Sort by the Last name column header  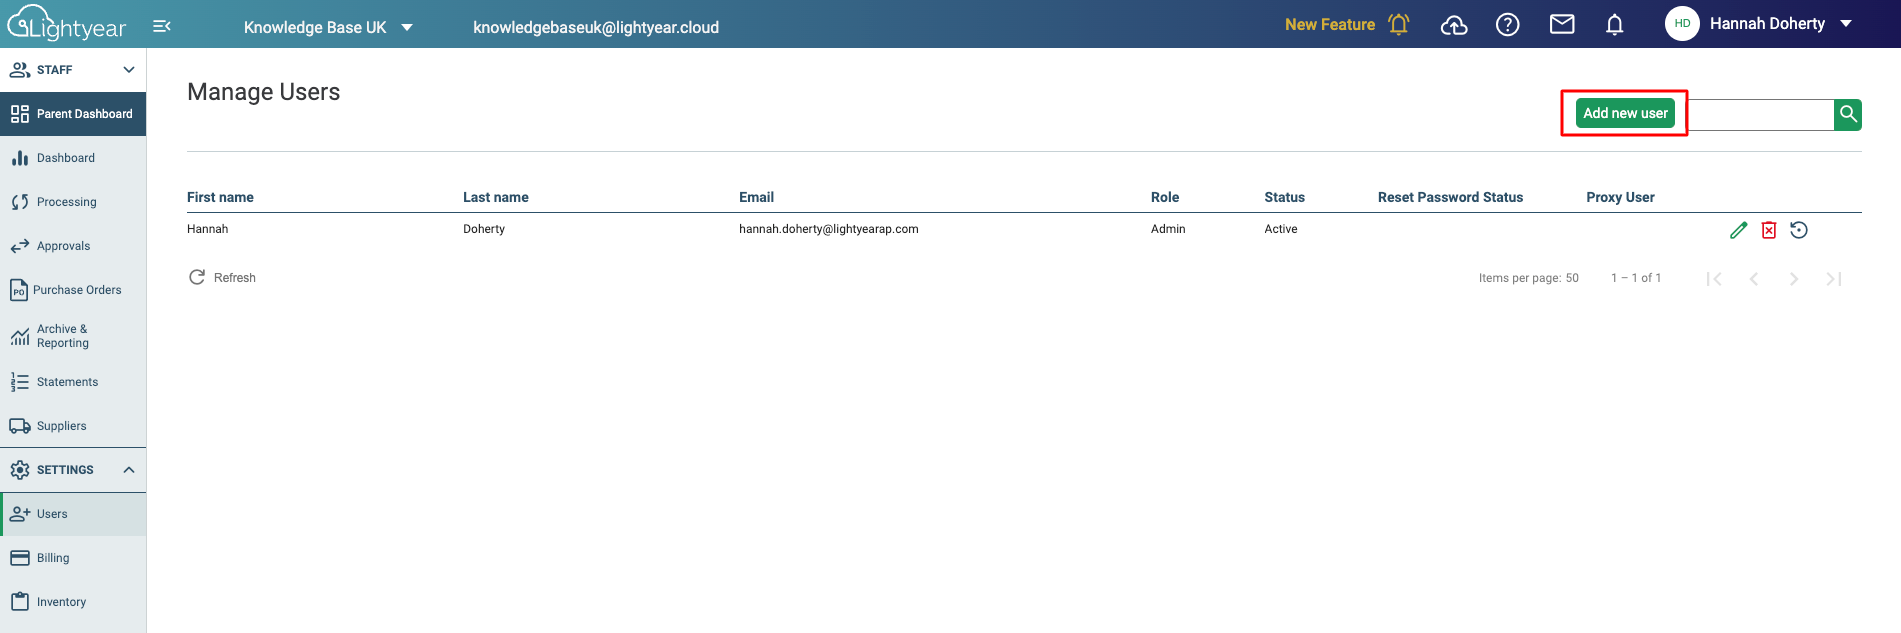(496, 197)
